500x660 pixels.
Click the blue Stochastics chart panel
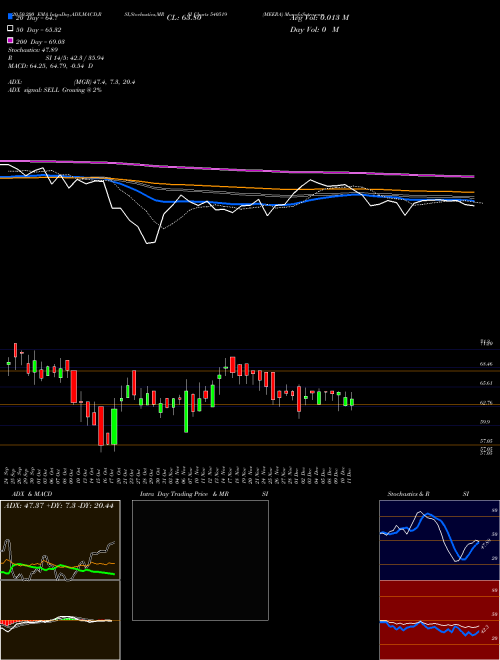coord(439,540)
